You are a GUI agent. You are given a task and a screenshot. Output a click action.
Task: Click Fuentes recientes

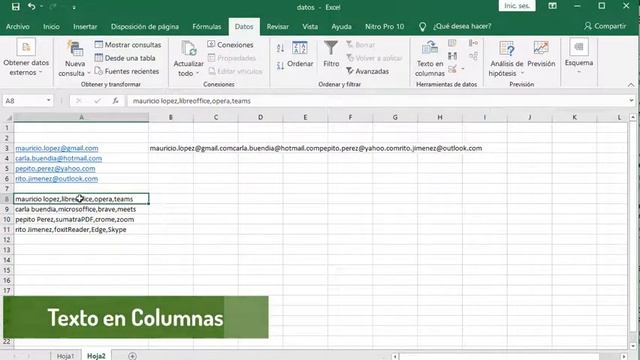click(x=127, y=71)
